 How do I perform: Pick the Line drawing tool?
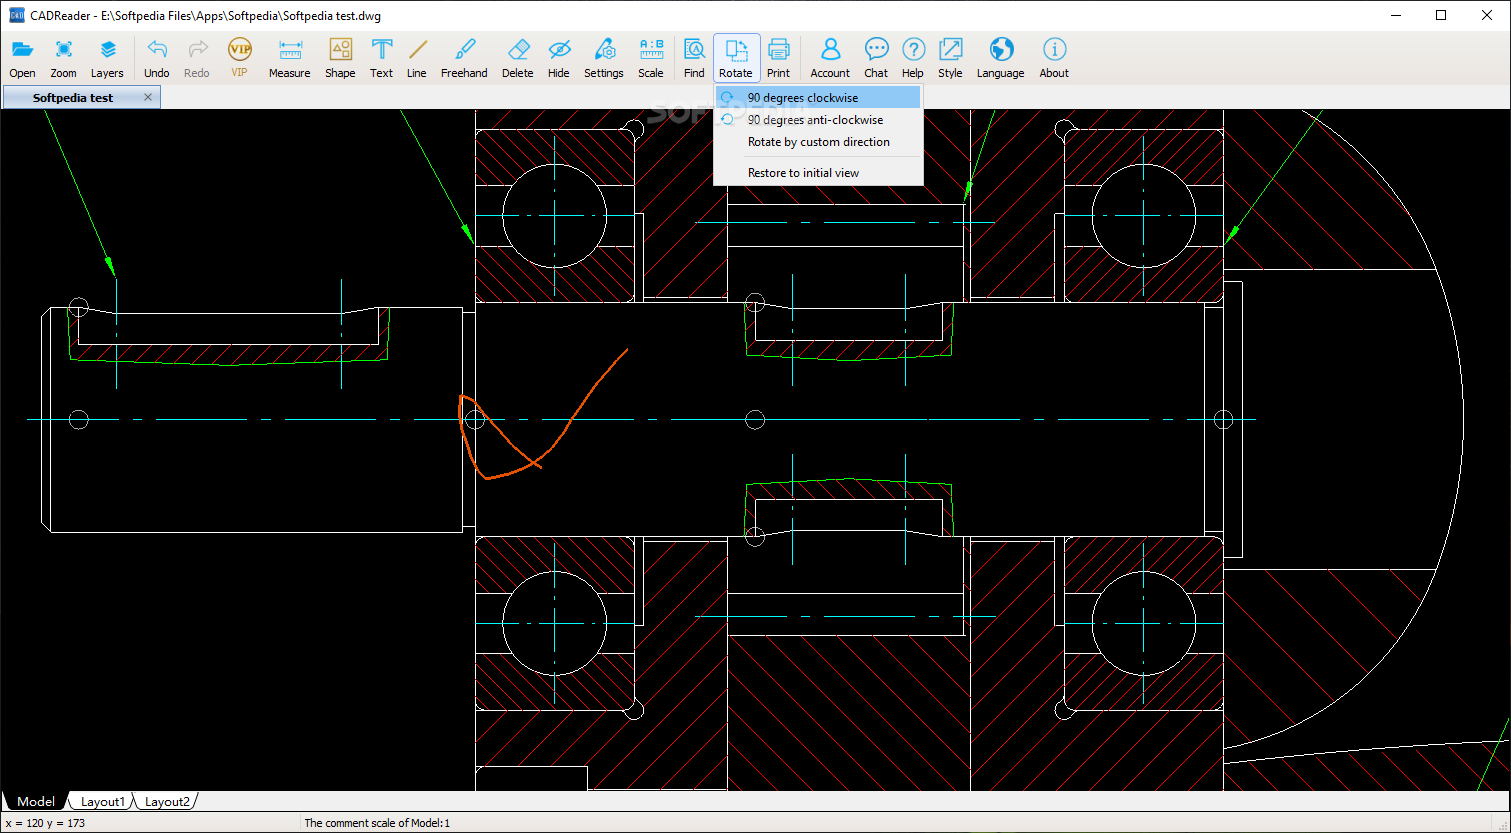[417, 59]
